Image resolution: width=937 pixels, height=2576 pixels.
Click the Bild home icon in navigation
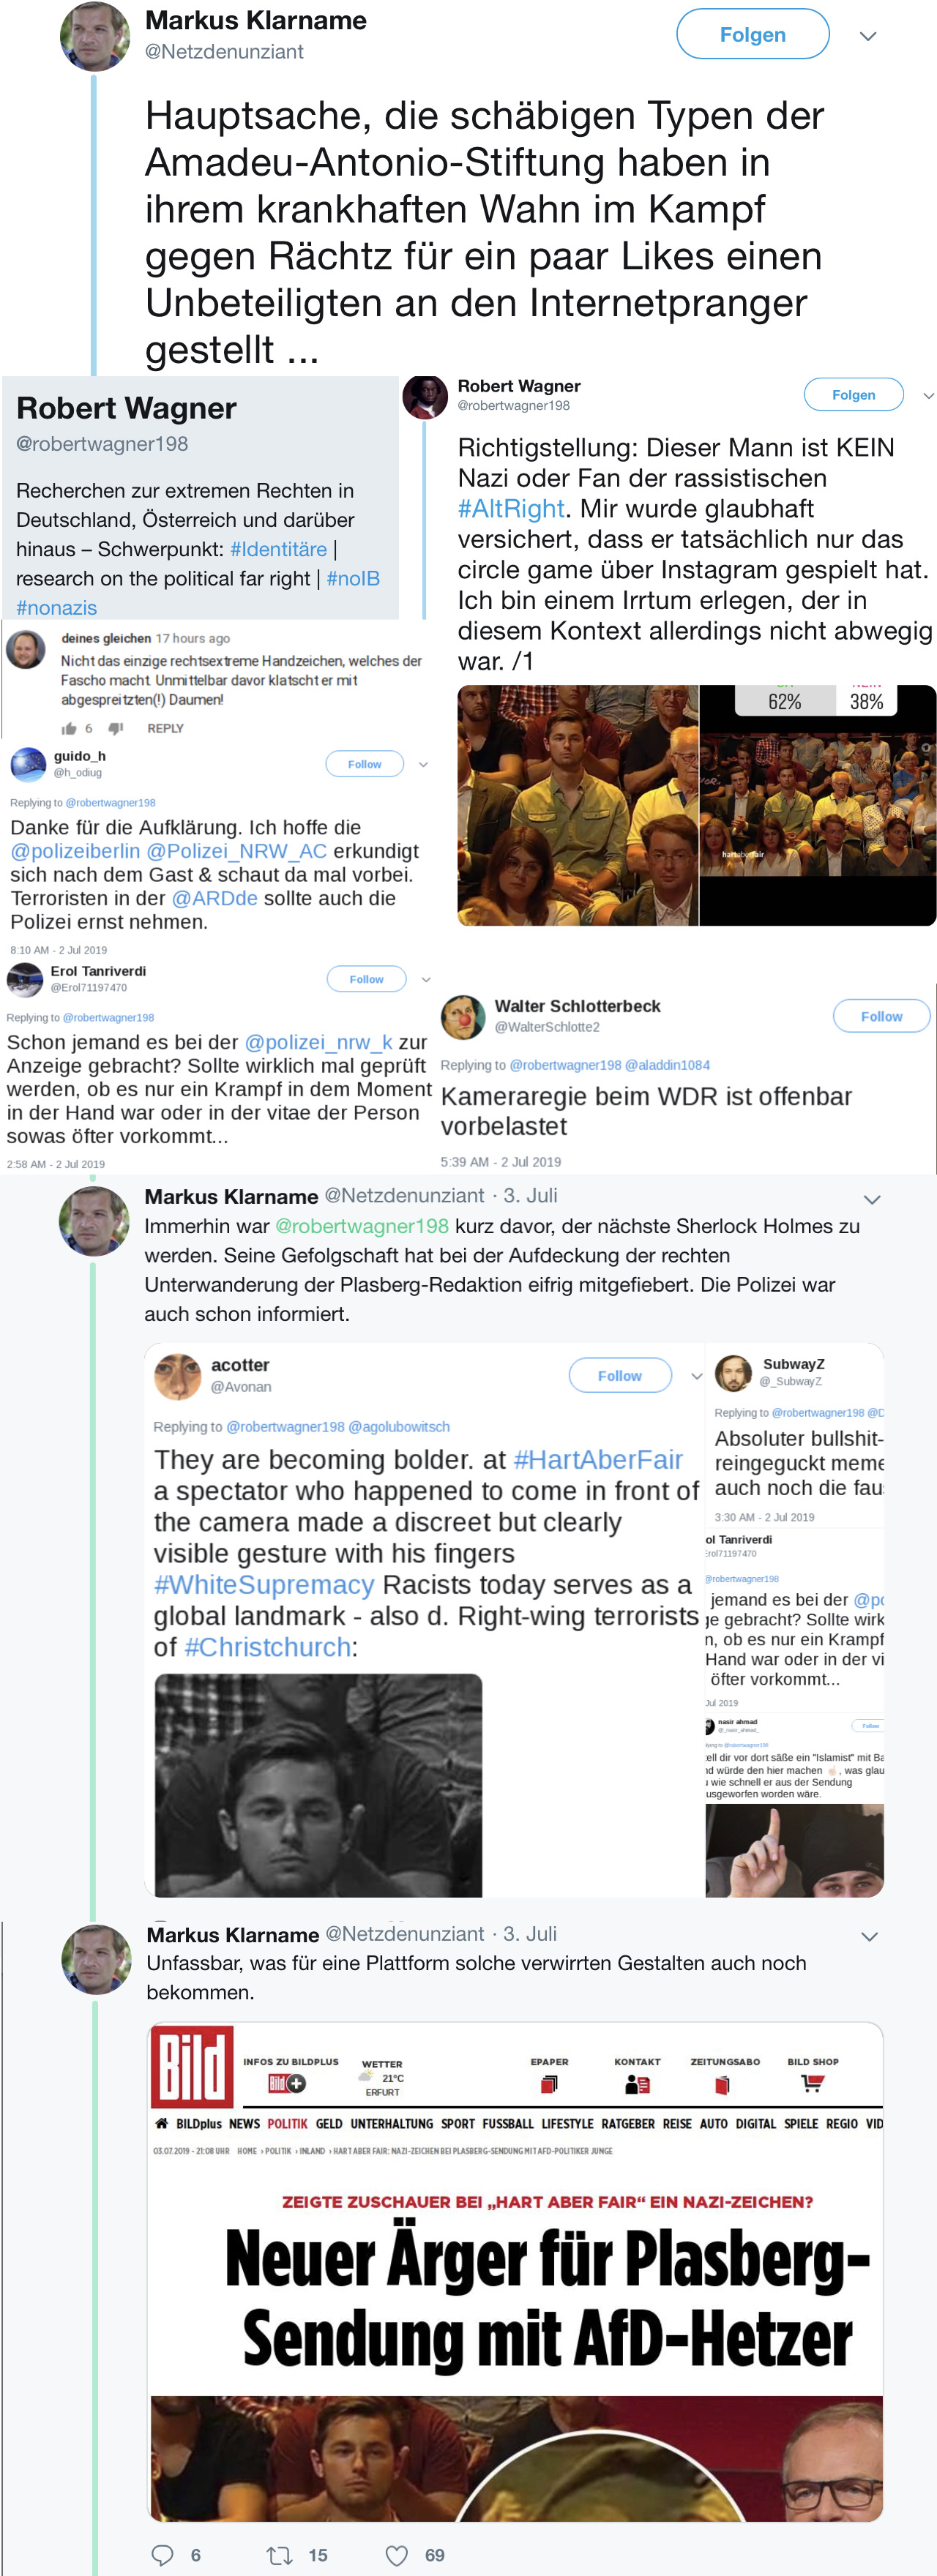click(x=161, y=2123)
